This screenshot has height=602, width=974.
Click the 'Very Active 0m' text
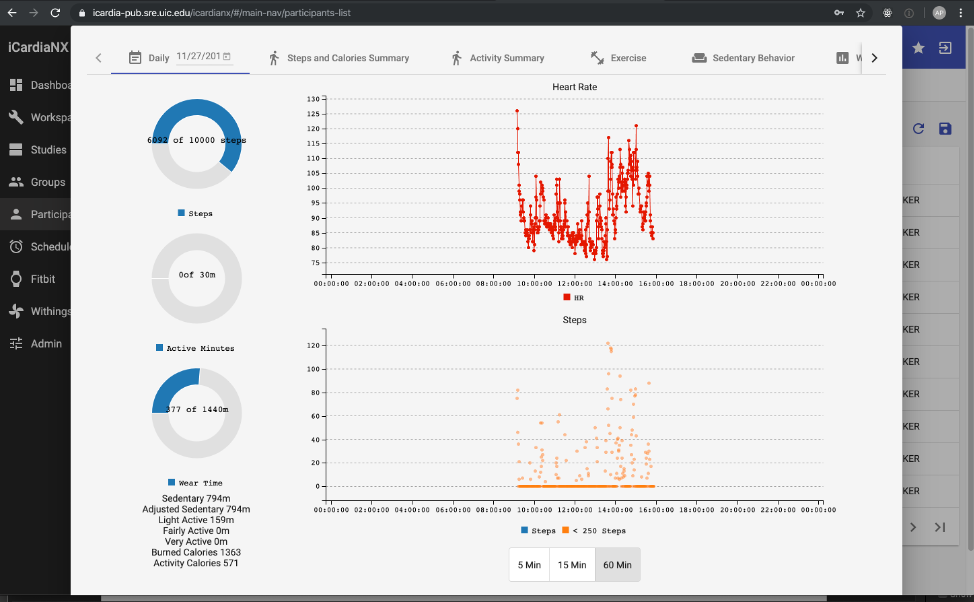[196, 541]
